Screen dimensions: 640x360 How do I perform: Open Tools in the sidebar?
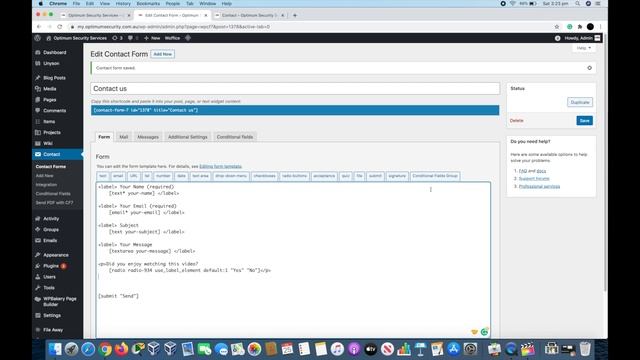pyautogui.click(x=49, y=288)
